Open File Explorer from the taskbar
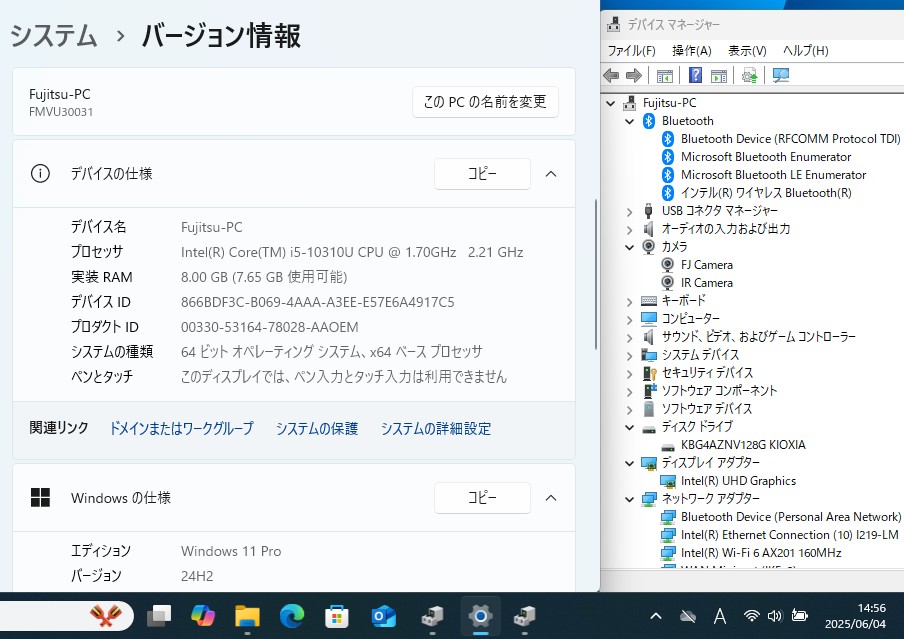 pos(247,617)
